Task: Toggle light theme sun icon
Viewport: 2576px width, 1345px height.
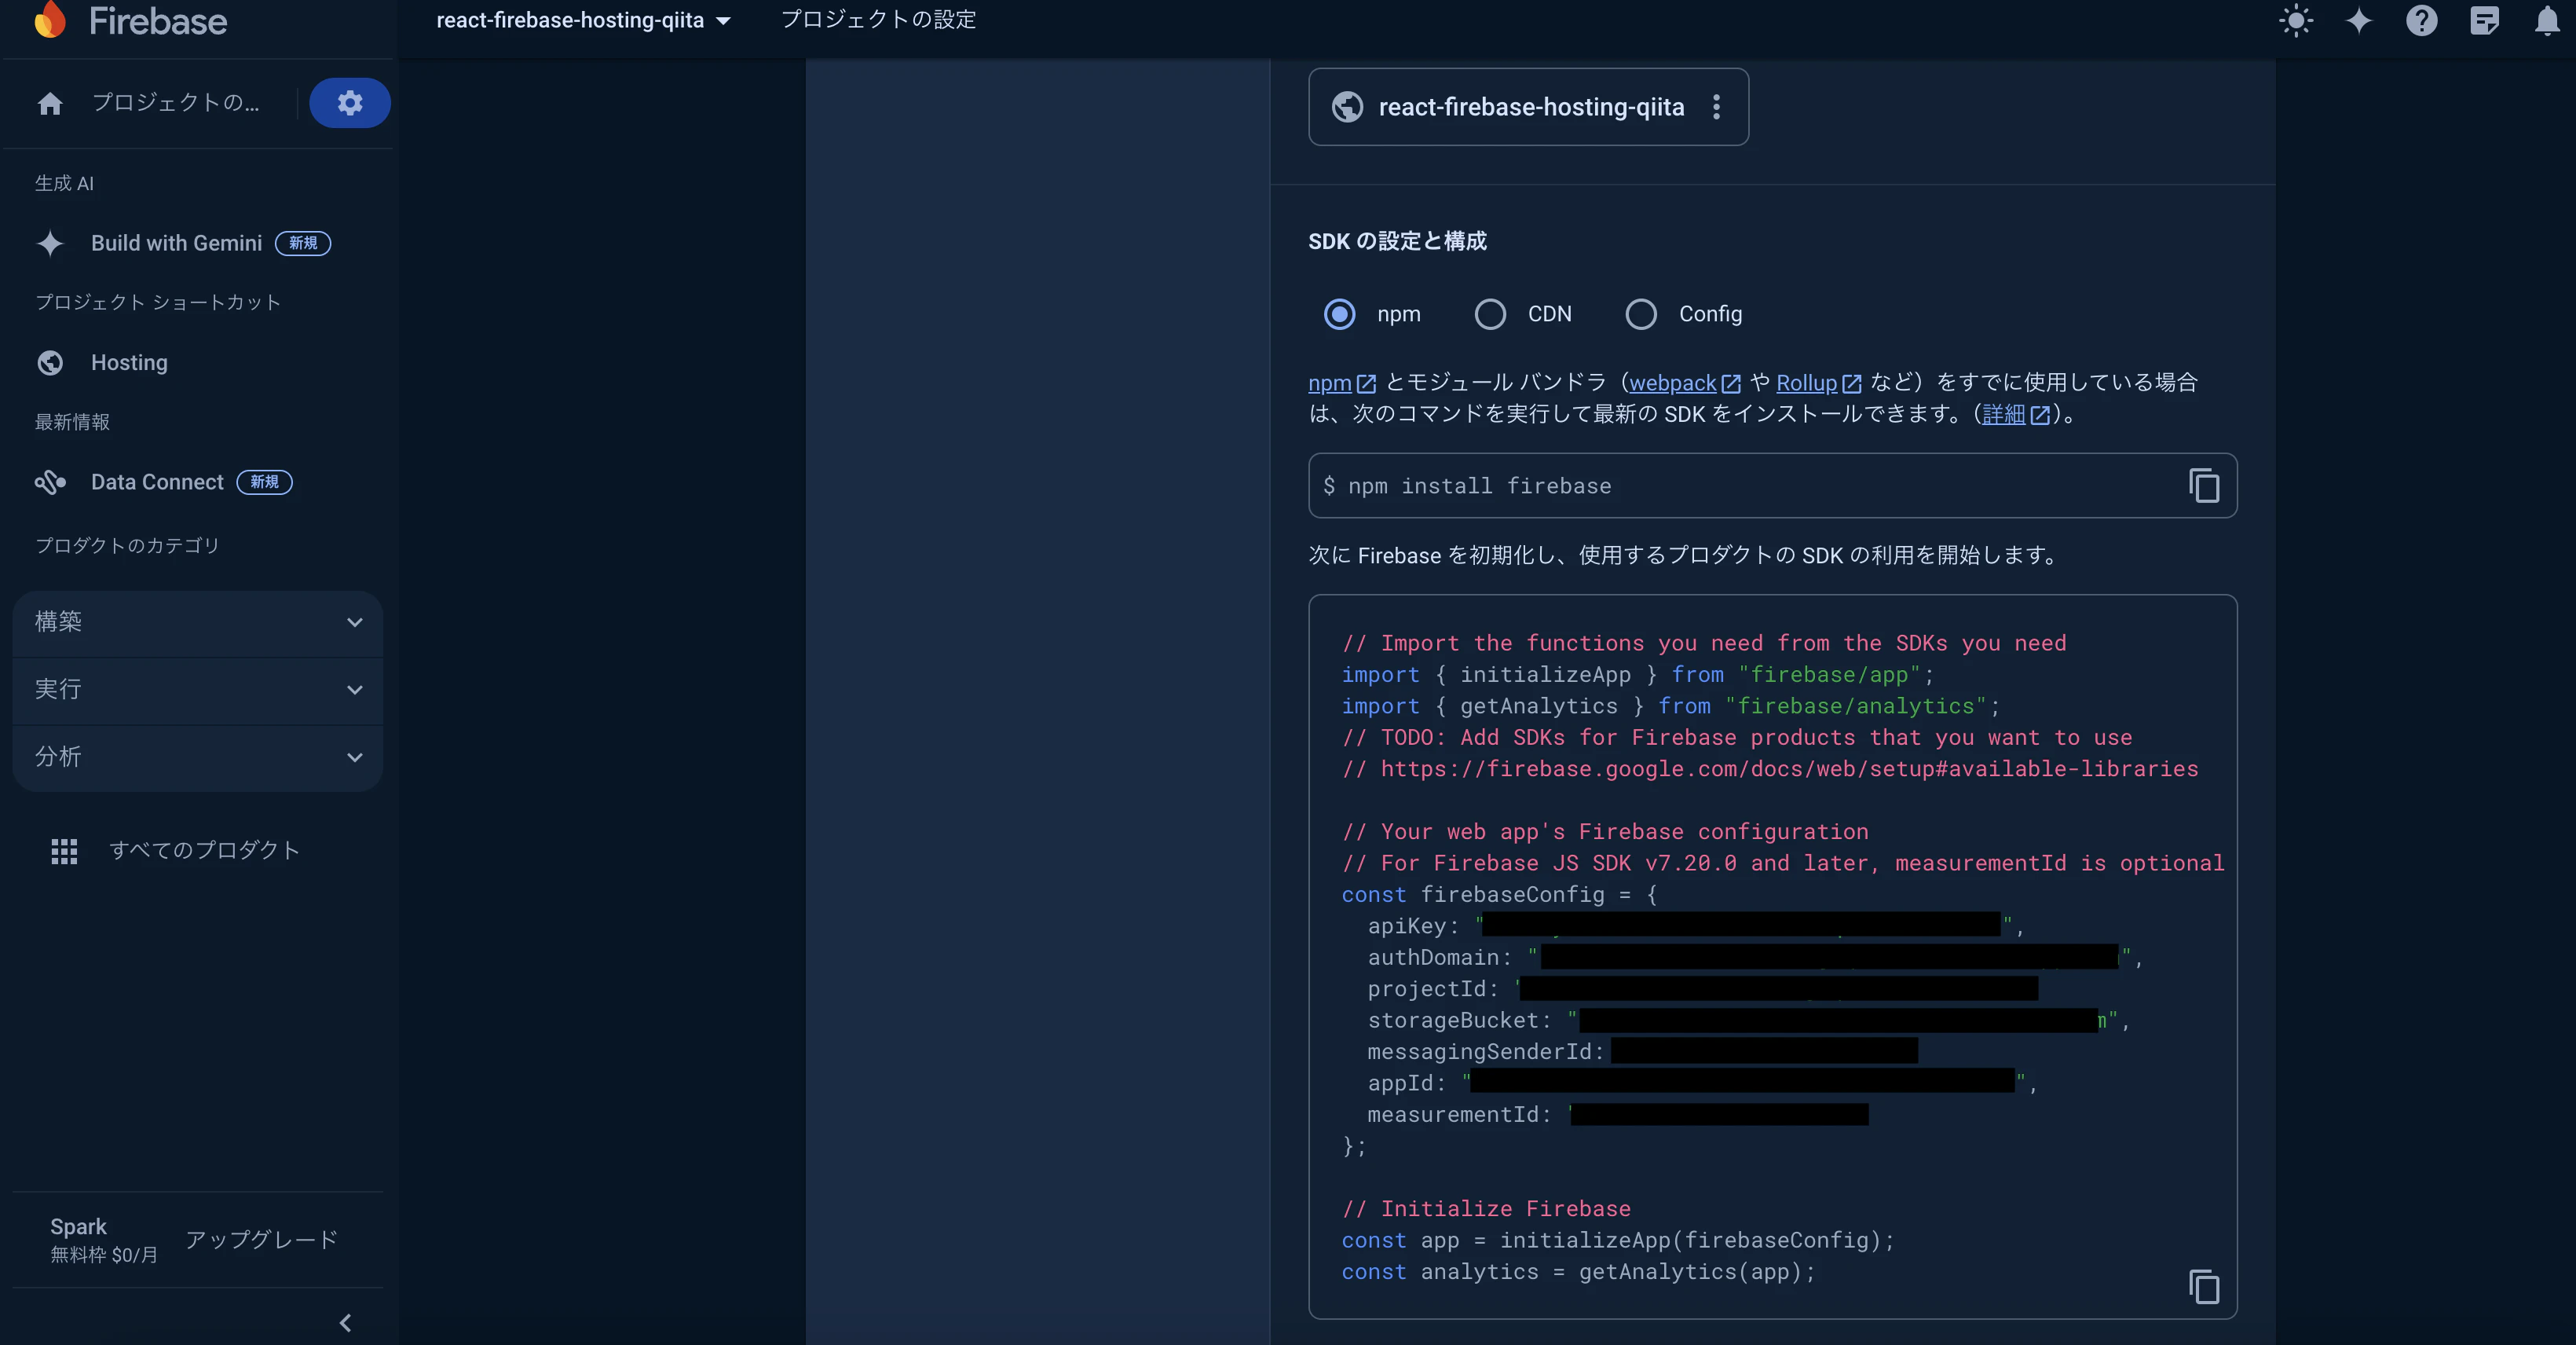Action: pos(2296,21)
